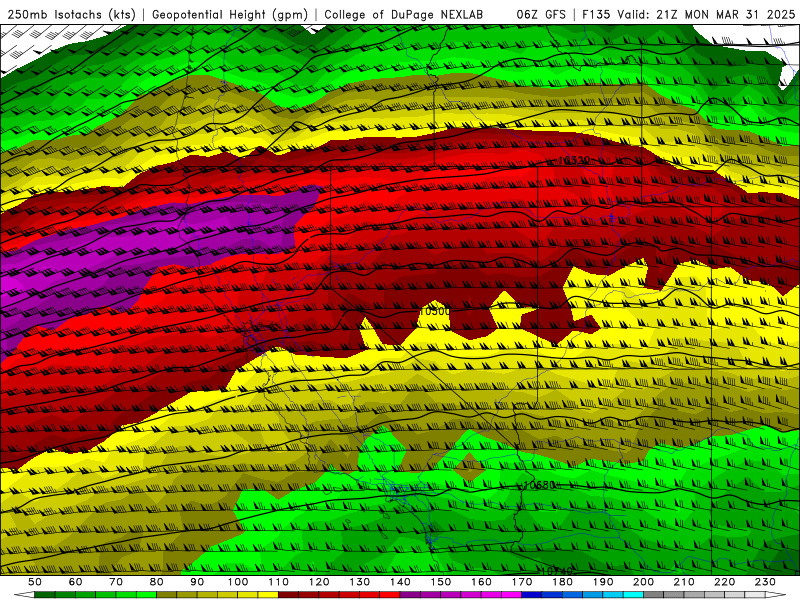Click the 210 value on the color scale
Image resolution: width=800 pixels, height=600 pixels.
684,582
